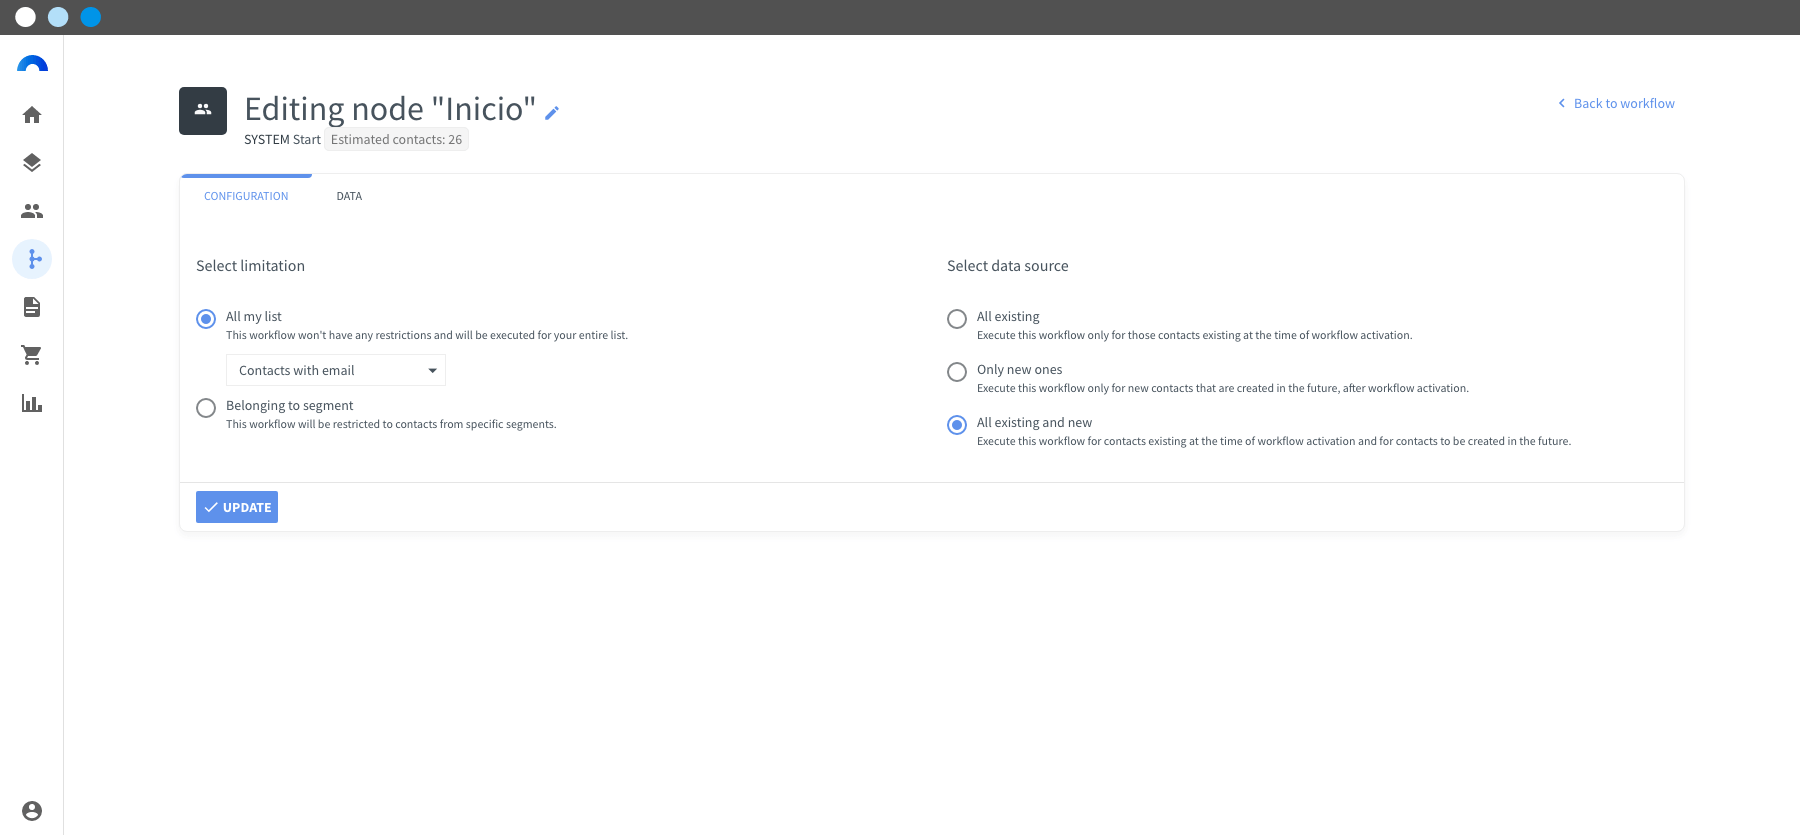Choose the 'All existing' data source radio
Viewport: 1800px width, 835px height.
pos(957,319)
